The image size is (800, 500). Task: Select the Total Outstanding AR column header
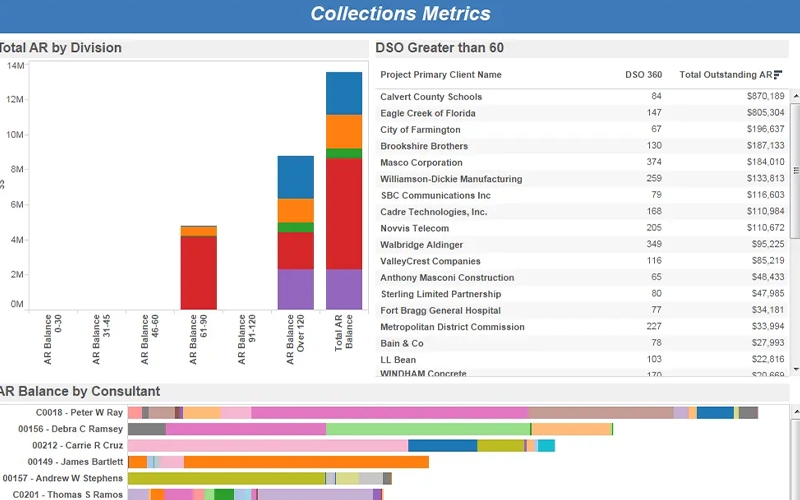(726, 74)
